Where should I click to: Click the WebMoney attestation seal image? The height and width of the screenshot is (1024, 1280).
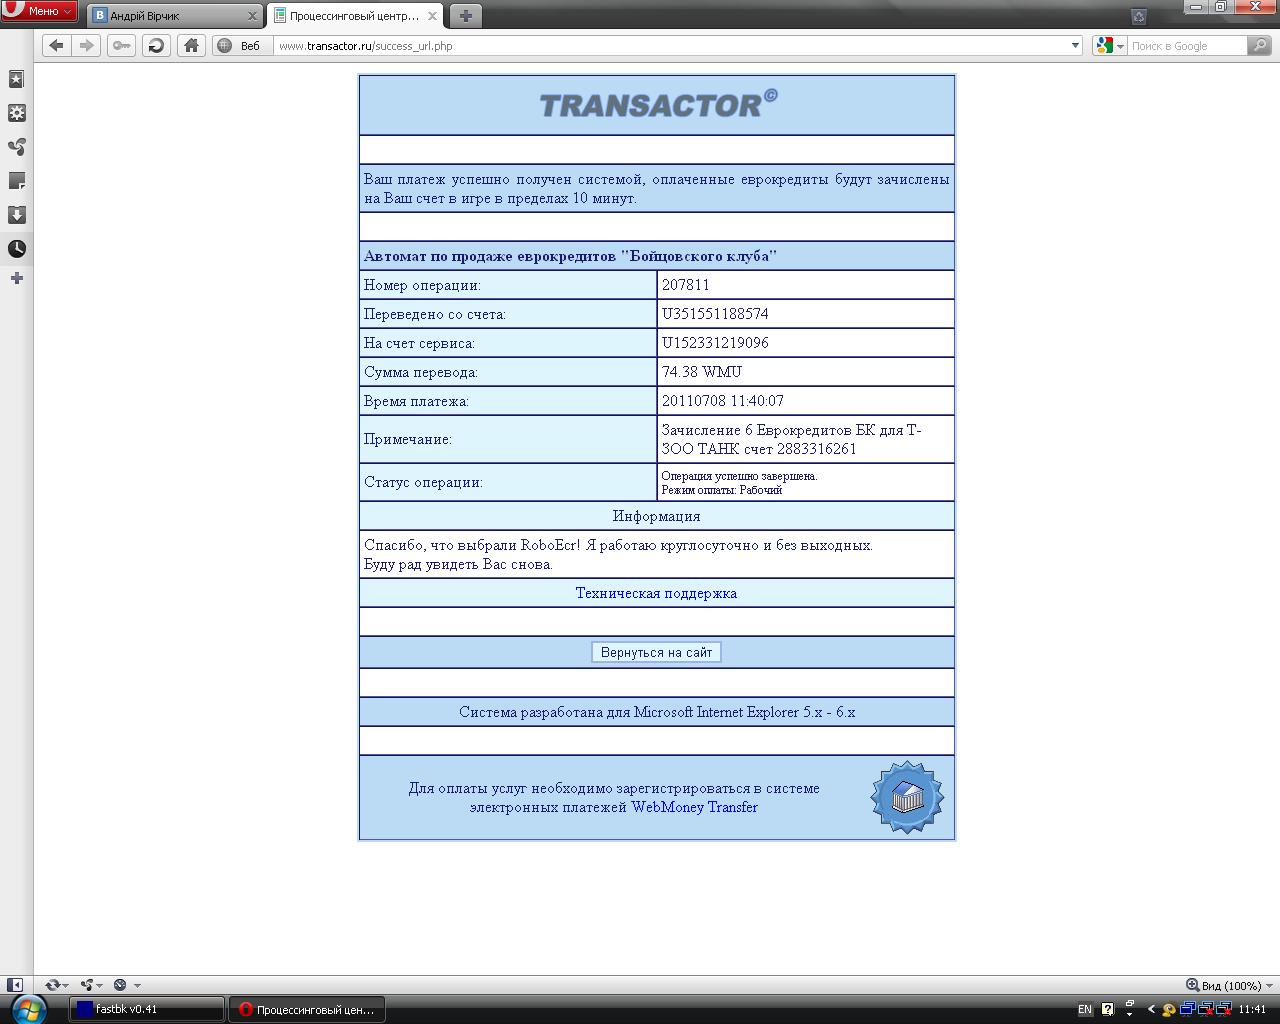[x=907, y=797]
